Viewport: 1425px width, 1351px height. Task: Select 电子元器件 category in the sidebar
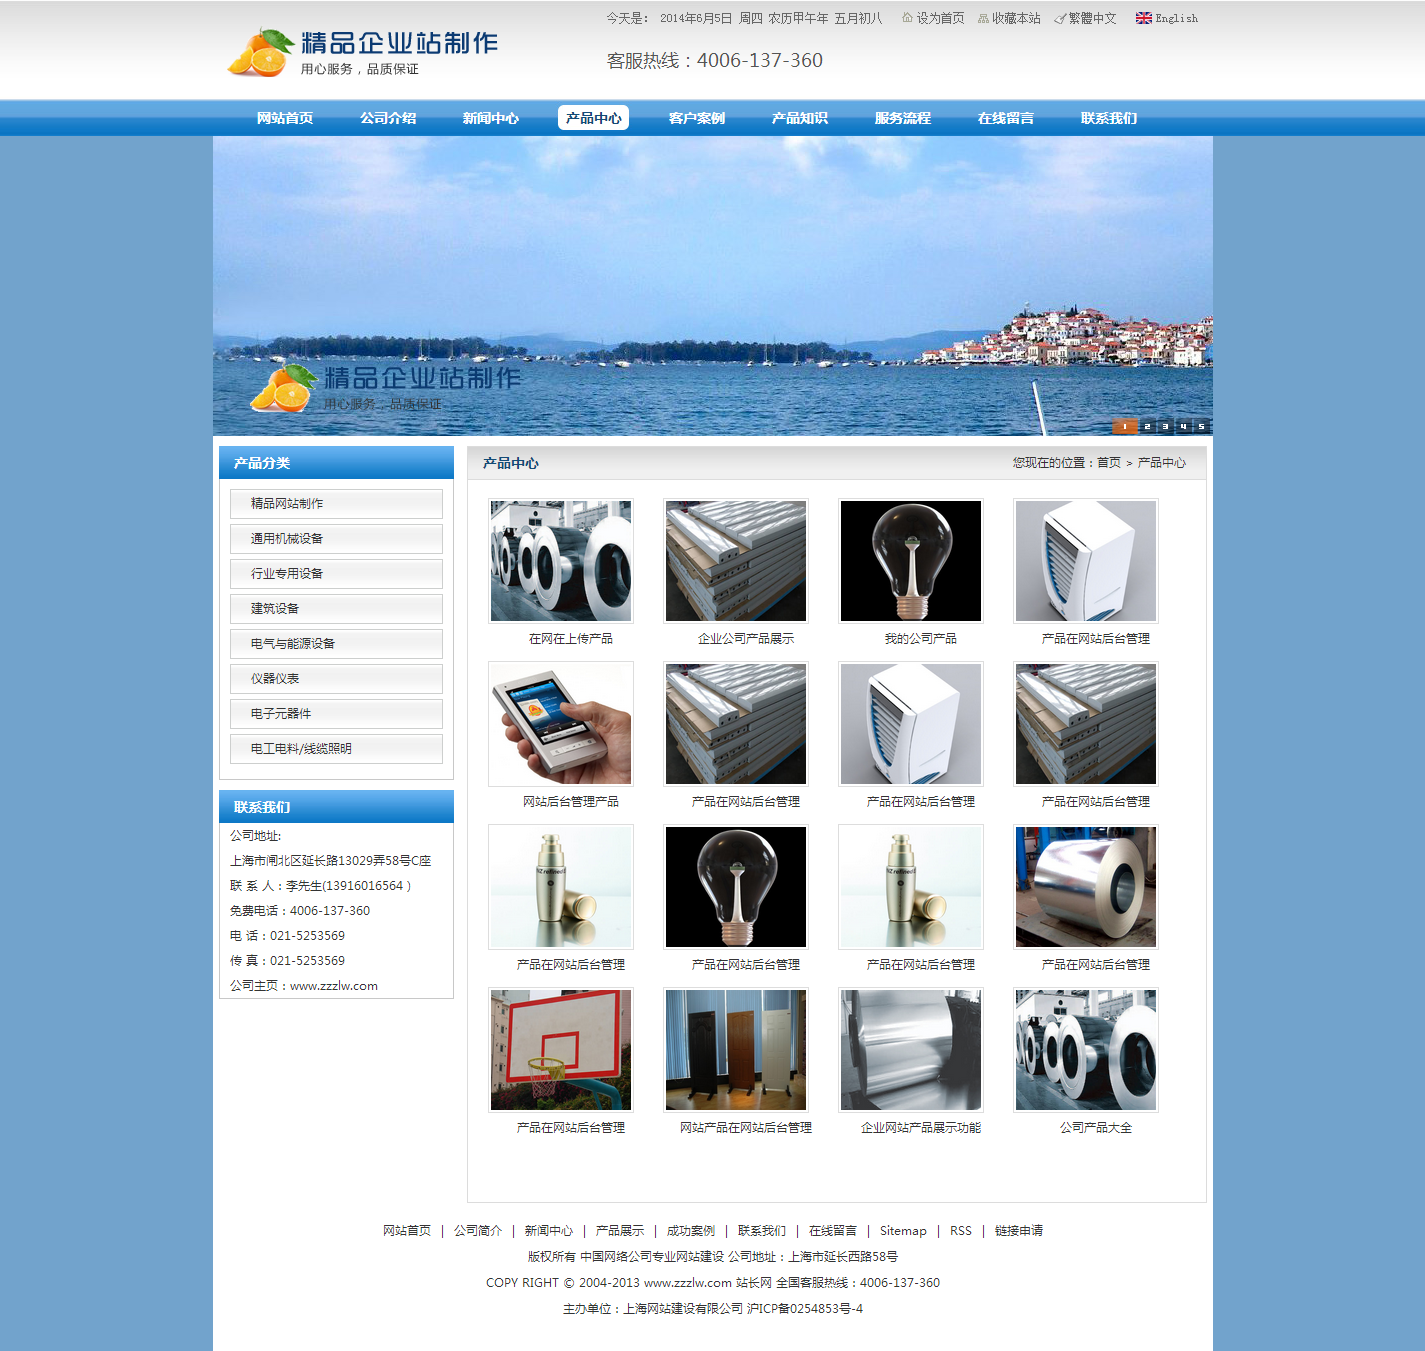[x=336, y=714]
